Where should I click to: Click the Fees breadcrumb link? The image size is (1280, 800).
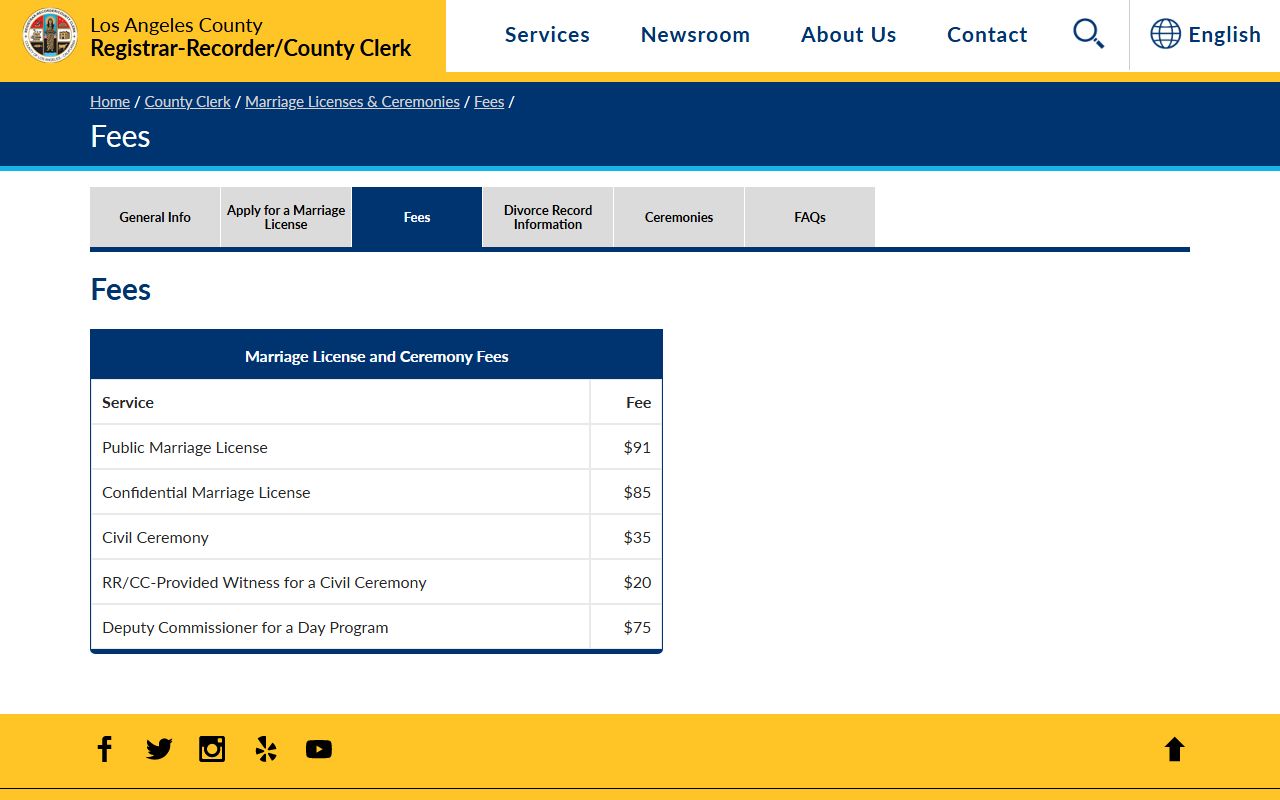[489, 102]
